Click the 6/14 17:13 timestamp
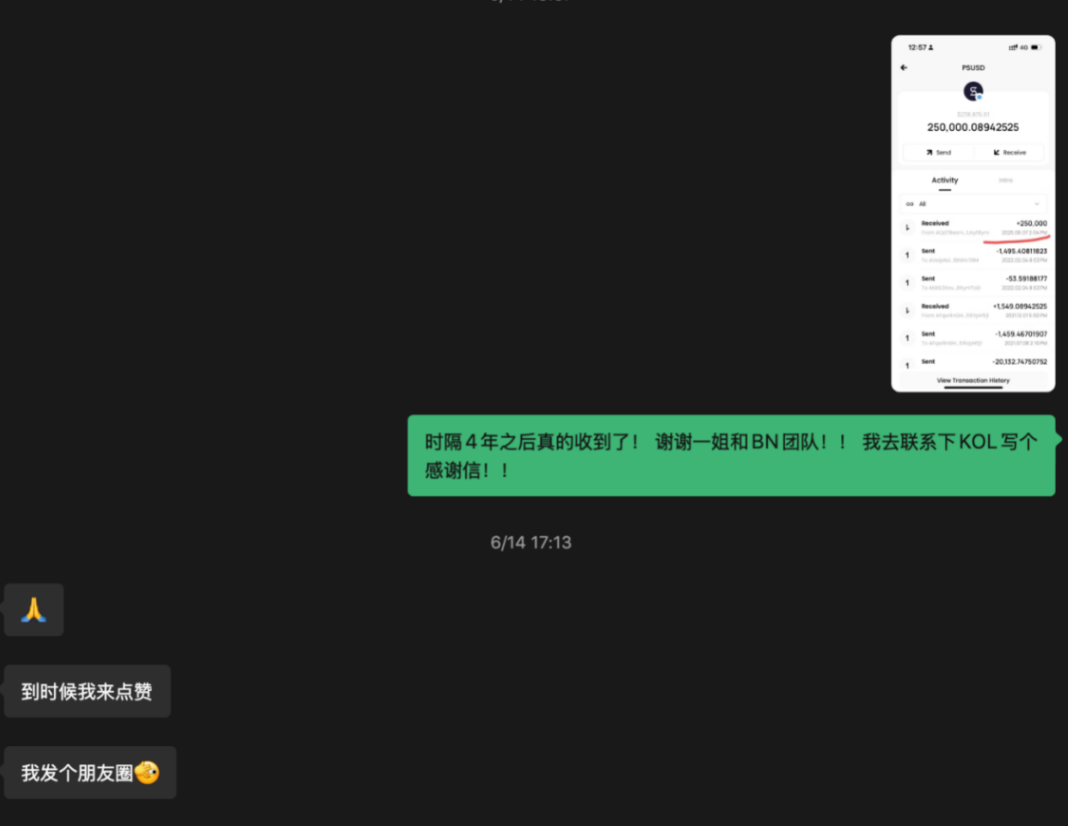Screen dimensions: 1068x826 [x=530, y=543]
